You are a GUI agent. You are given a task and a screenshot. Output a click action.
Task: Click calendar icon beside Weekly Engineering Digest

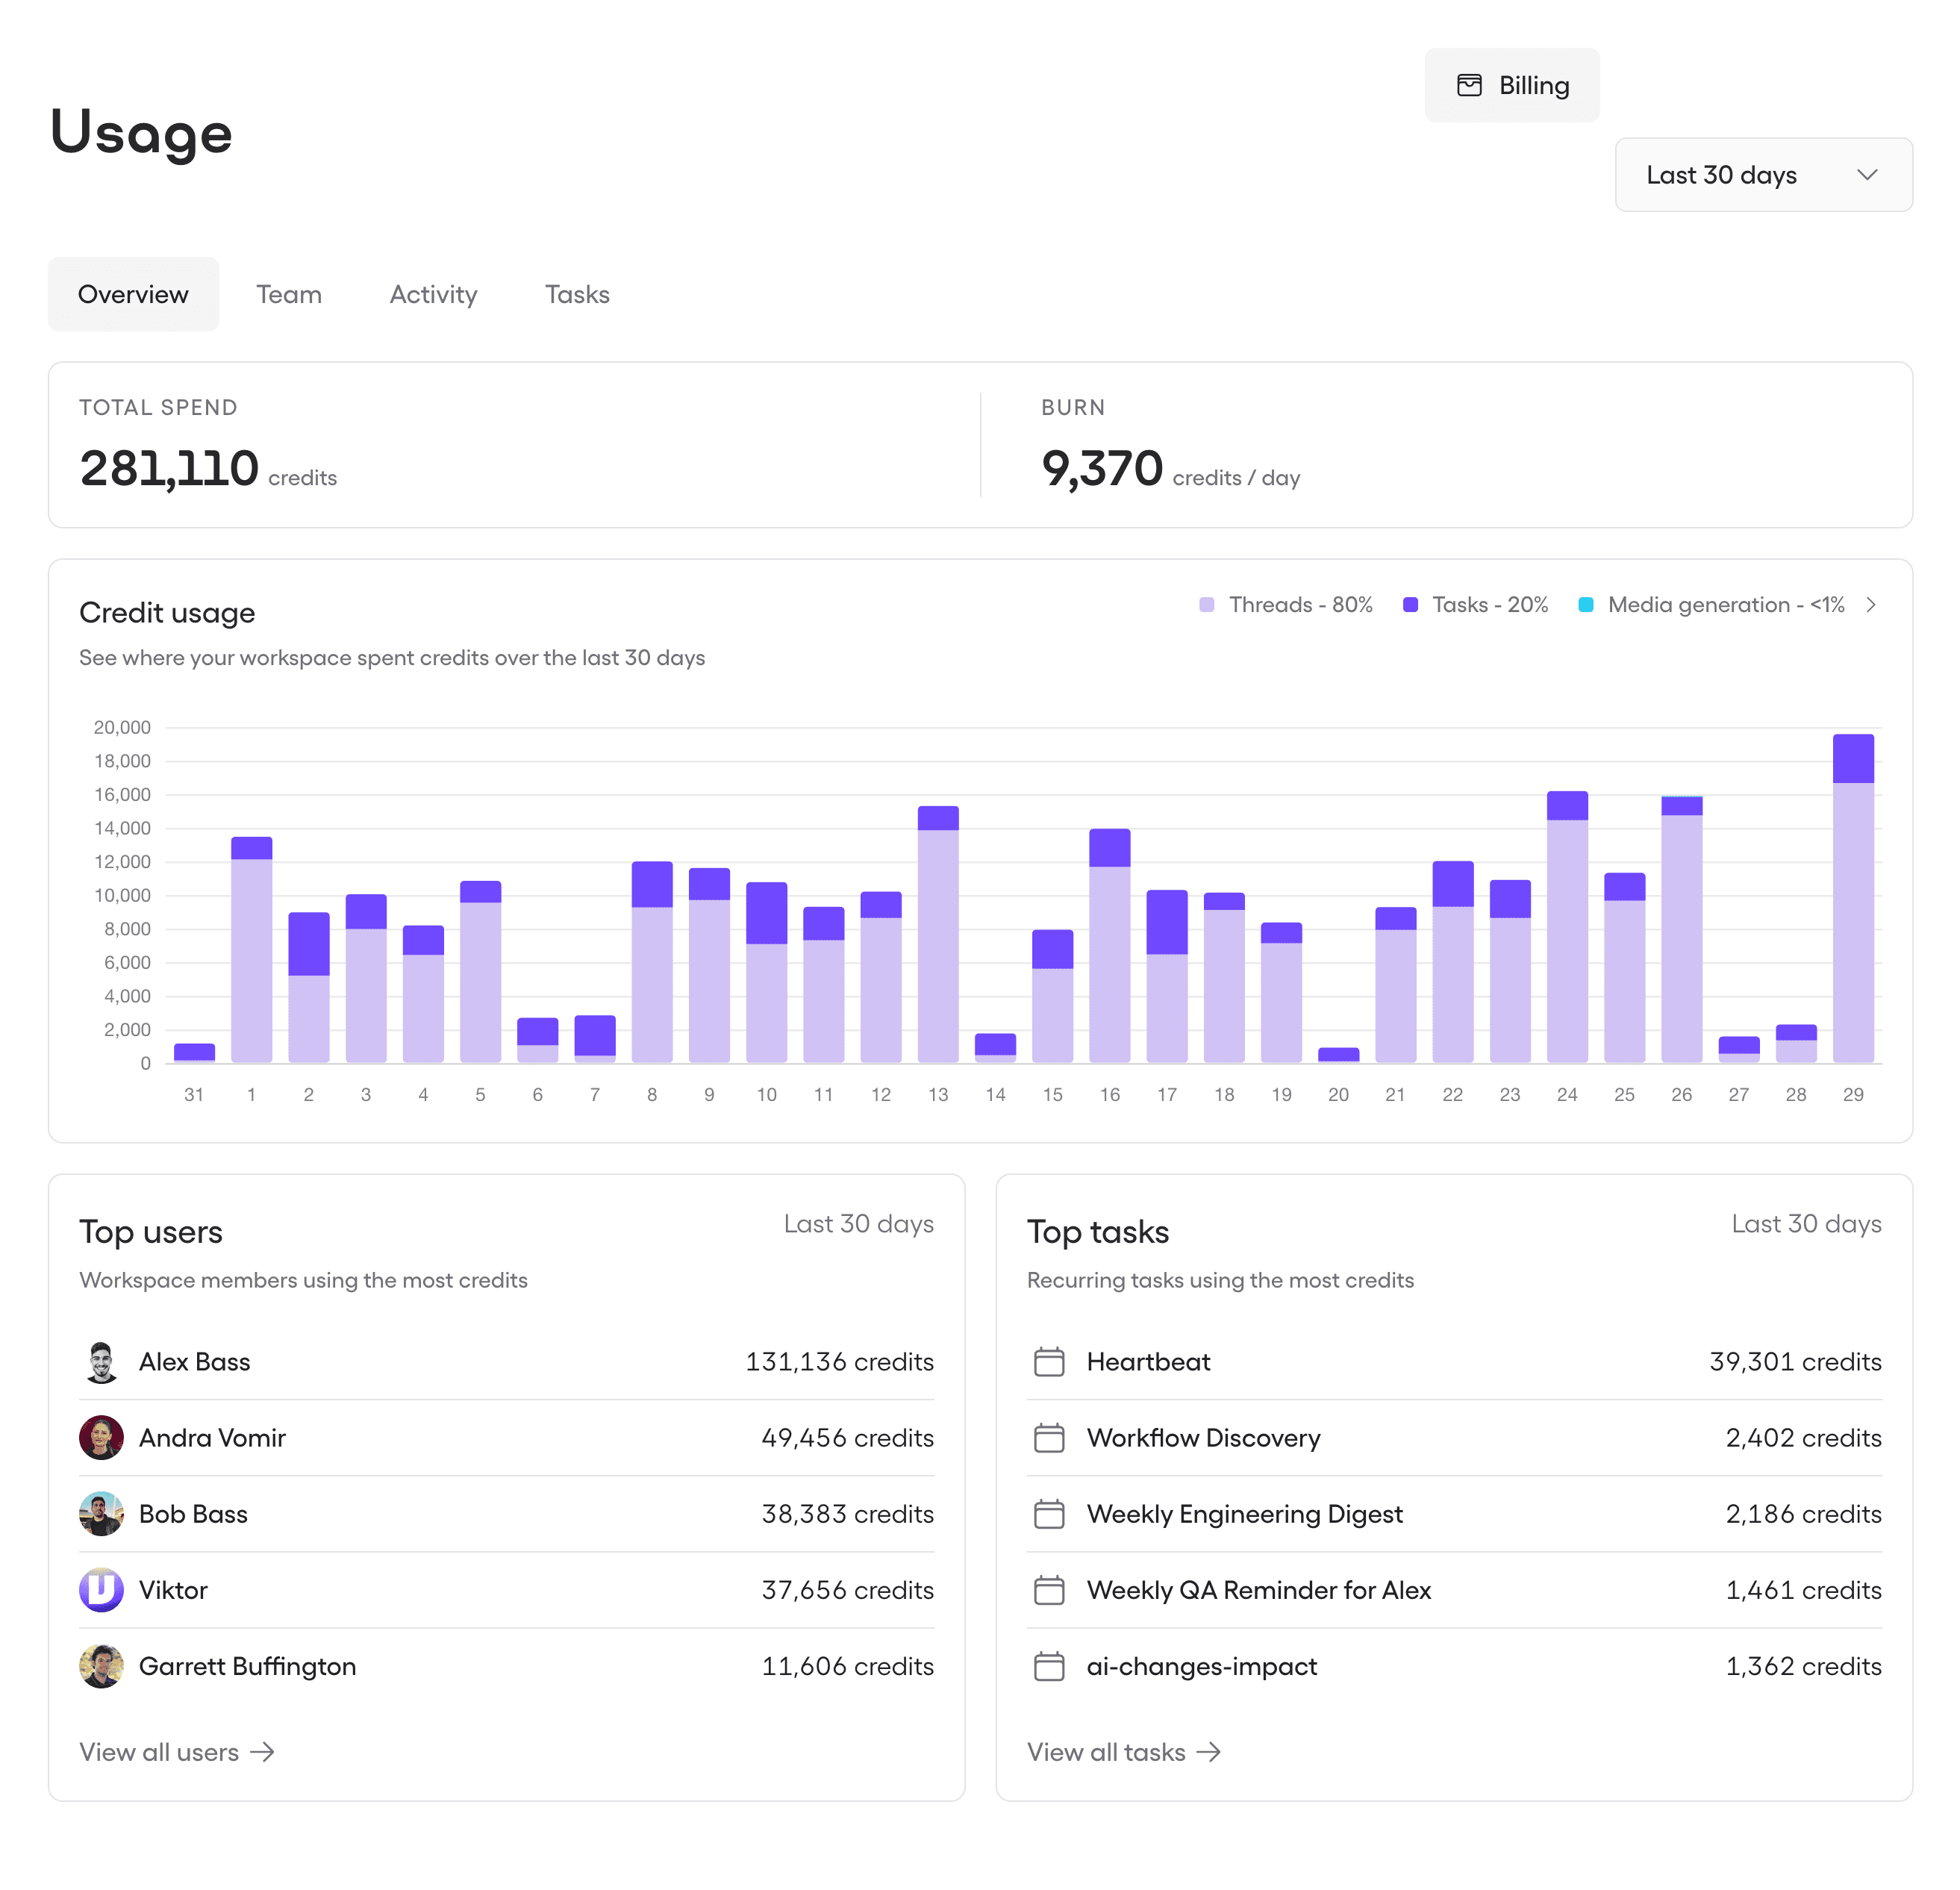tap(1048, 1514)
